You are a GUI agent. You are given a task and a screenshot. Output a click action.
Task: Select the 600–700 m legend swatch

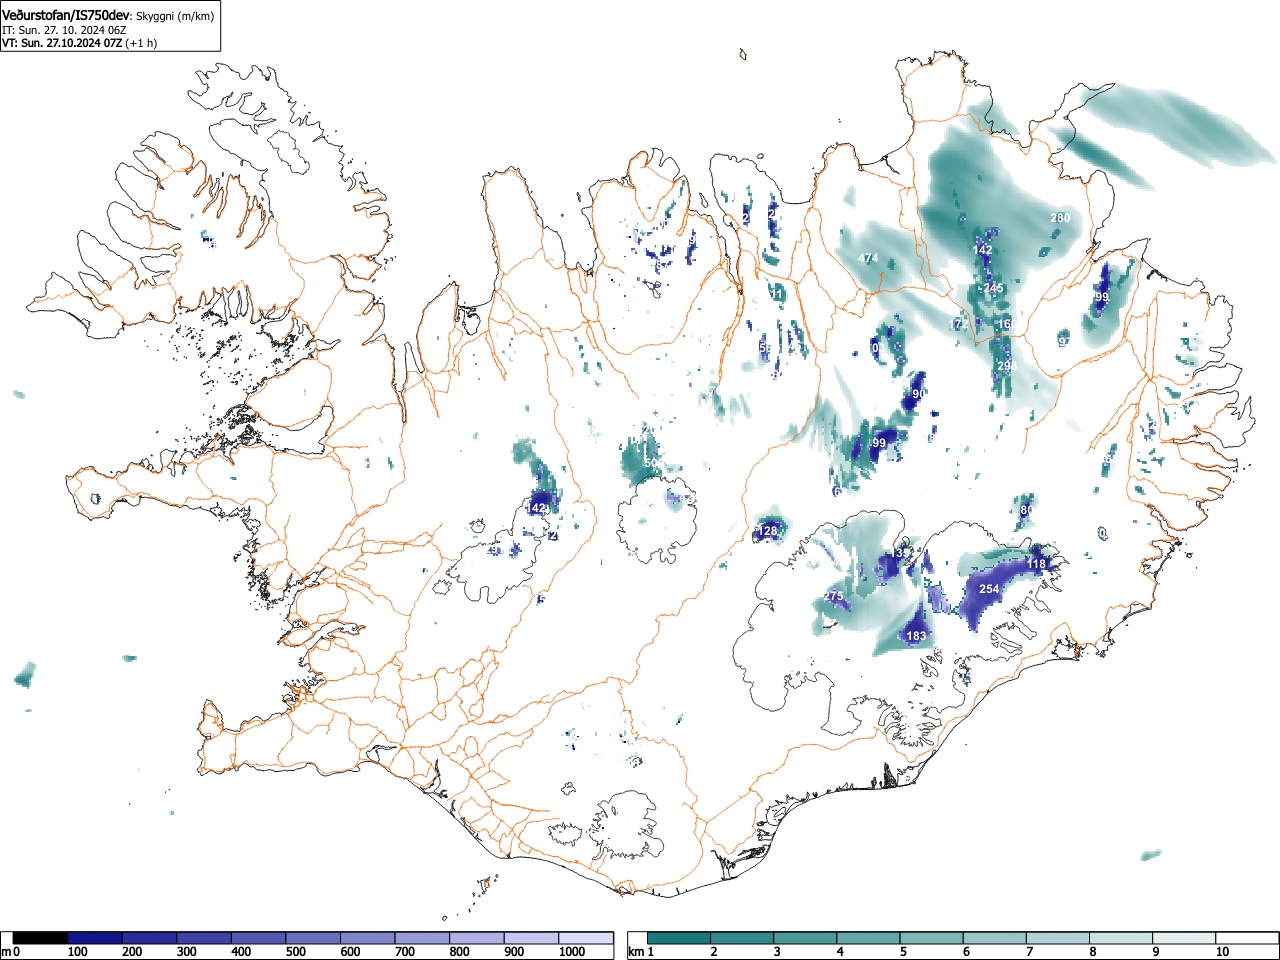(368, 938)
